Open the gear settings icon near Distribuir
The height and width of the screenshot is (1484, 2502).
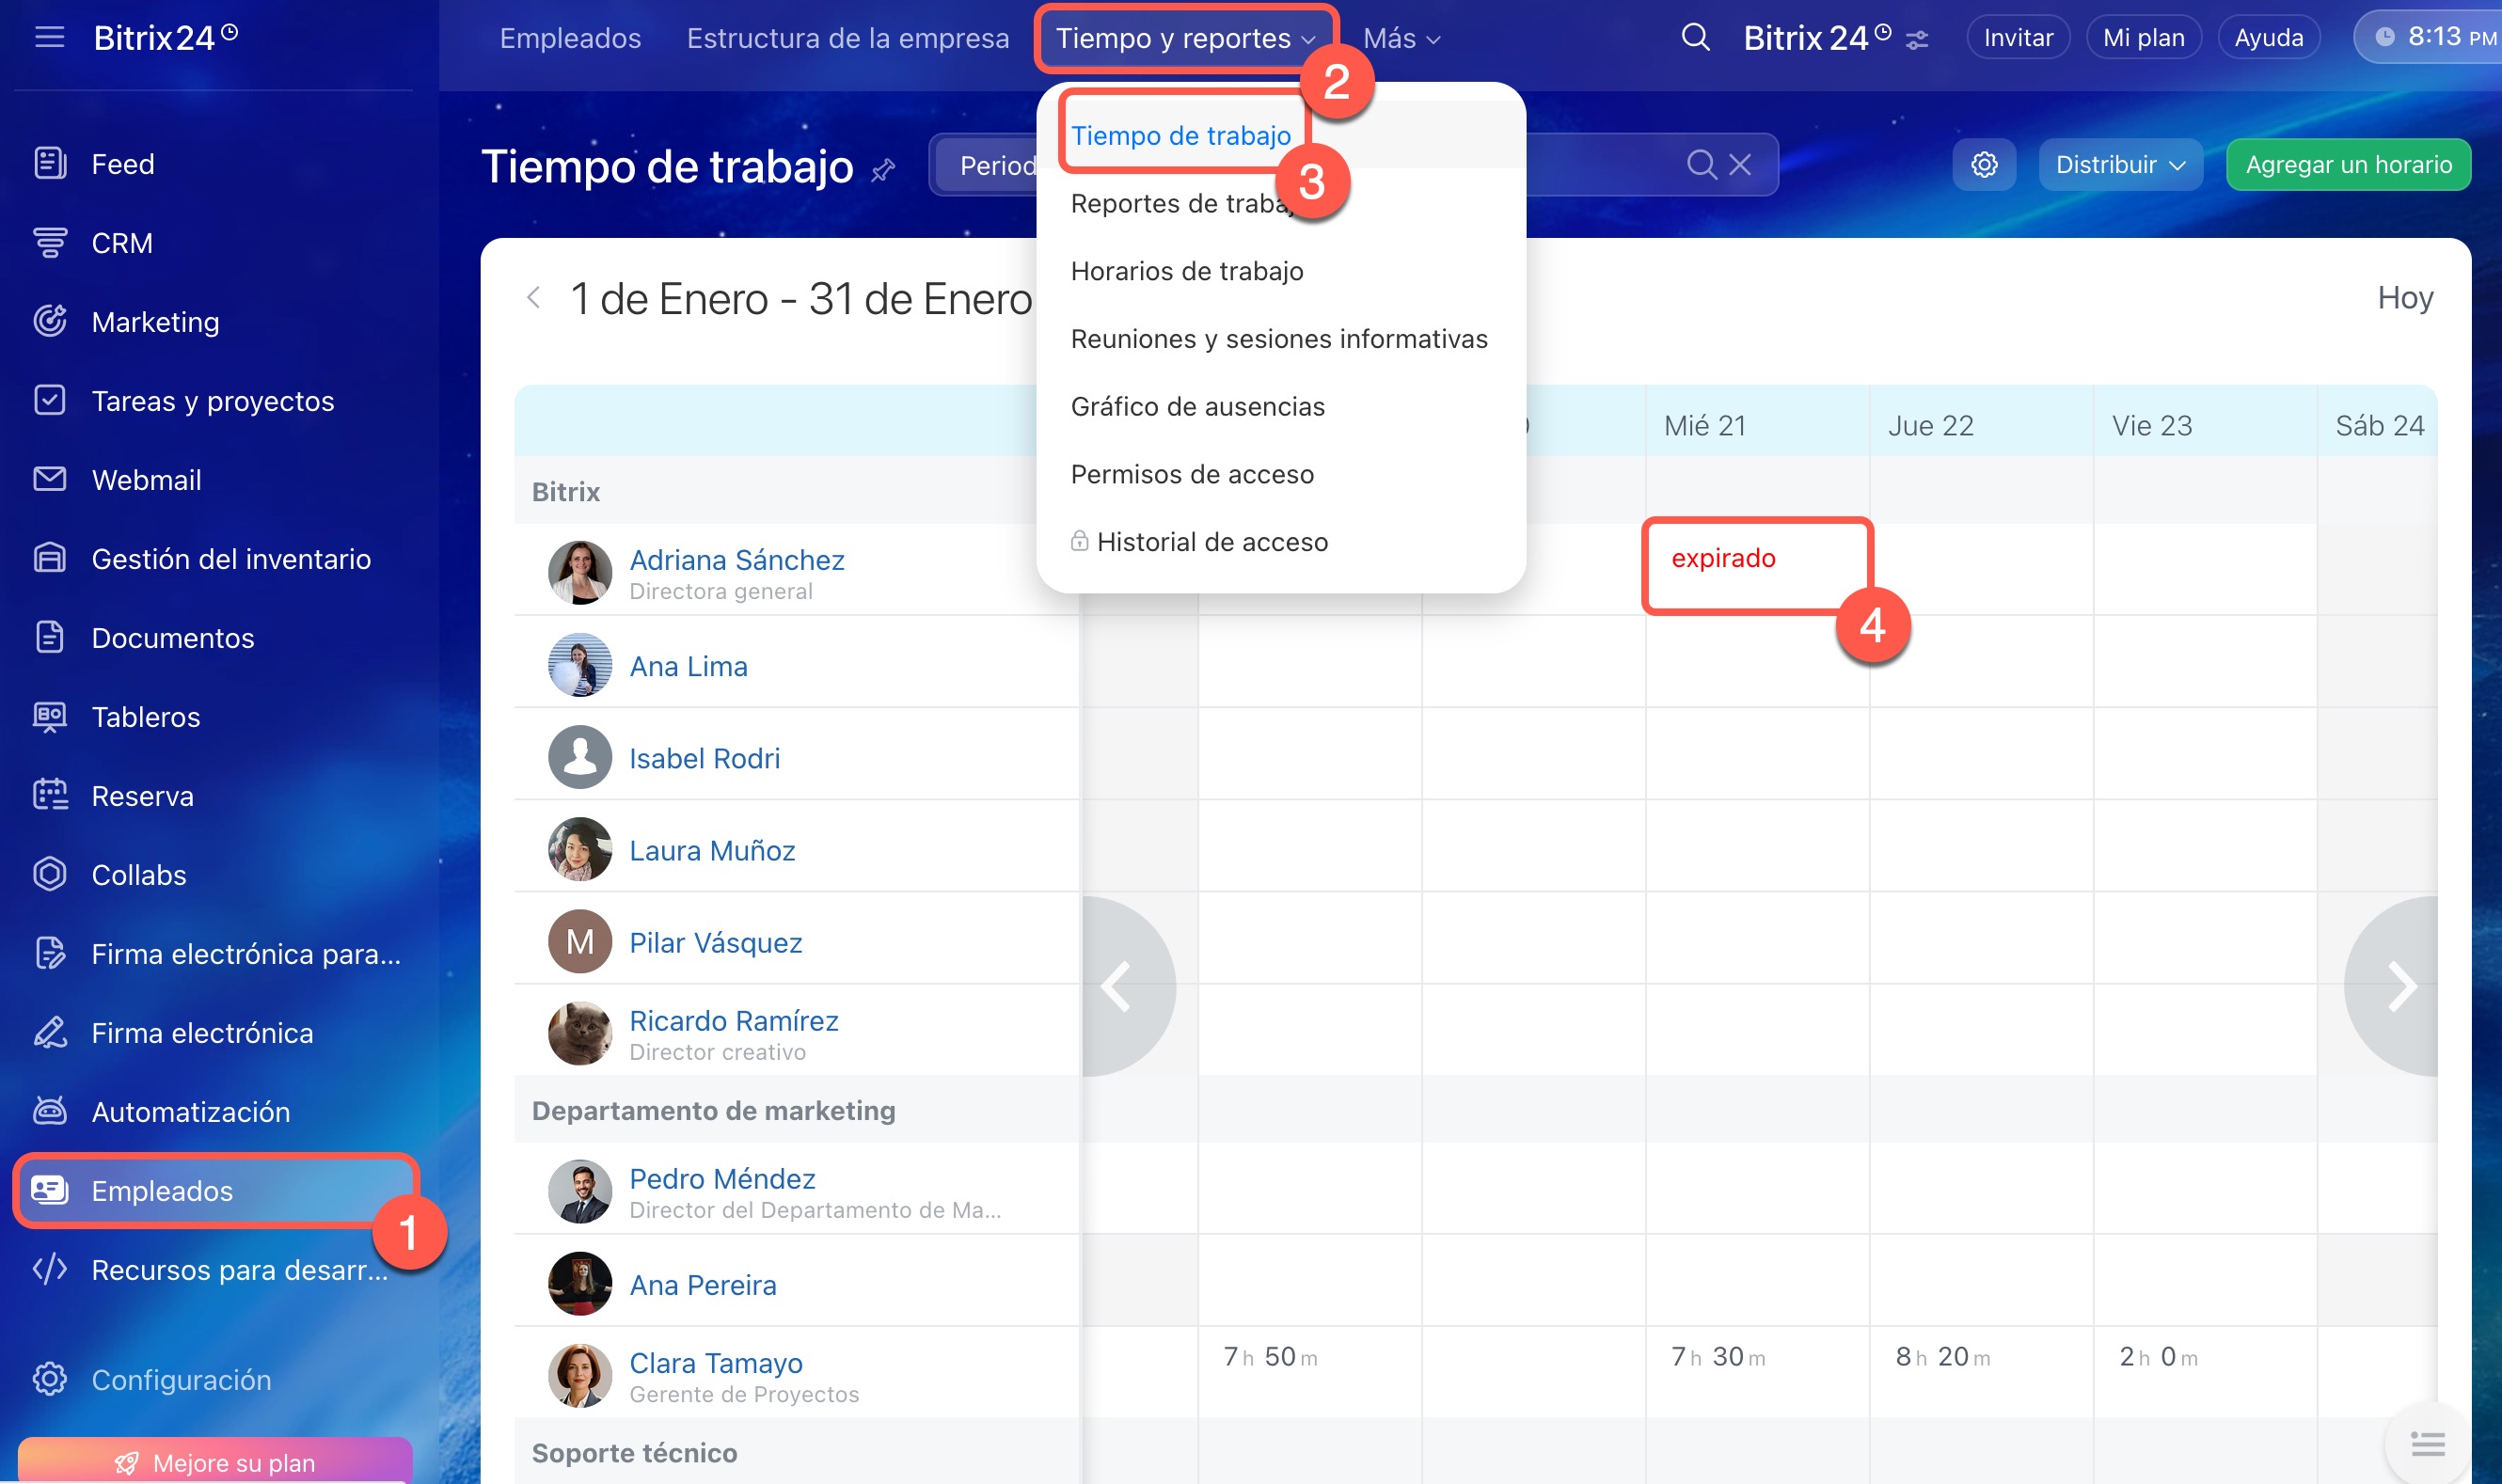(1984, 165)
